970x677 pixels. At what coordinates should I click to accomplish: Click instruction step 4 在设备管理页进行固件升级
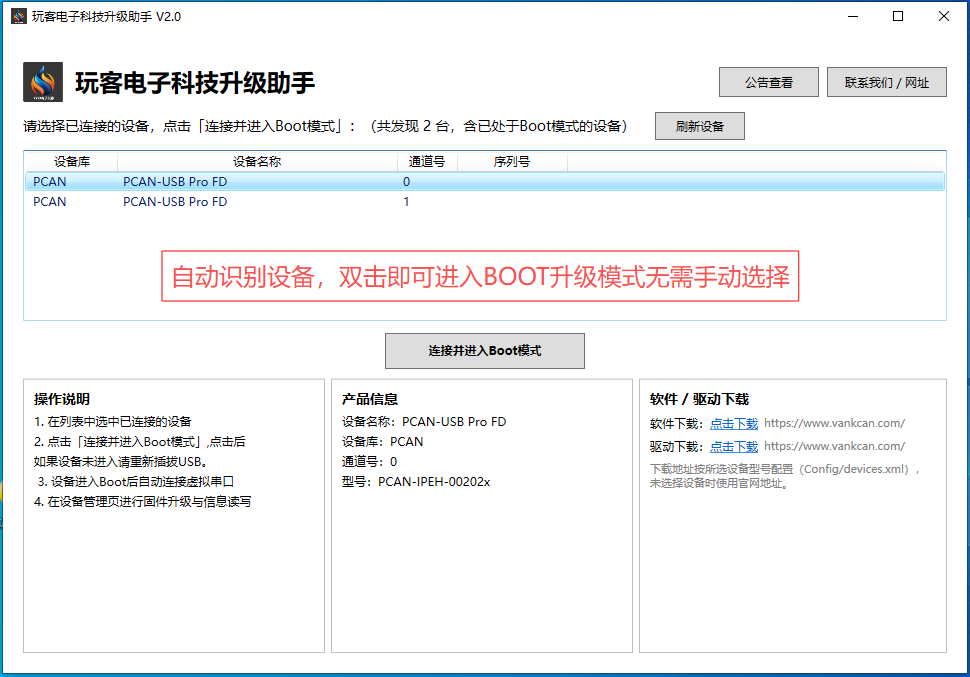coord(142,501)
